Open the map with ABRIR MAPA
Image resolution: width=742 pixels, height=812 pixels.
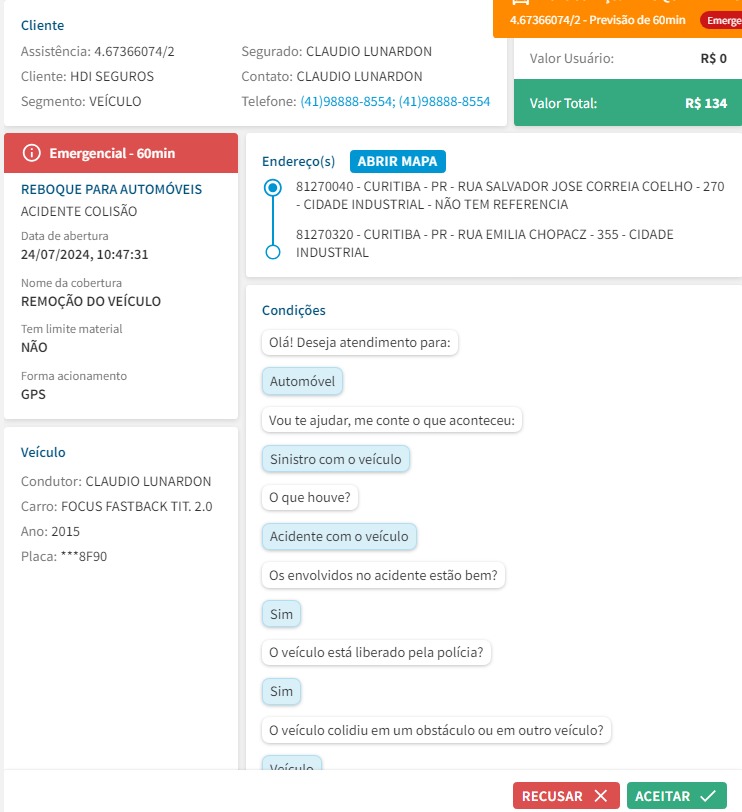[398, 161]
